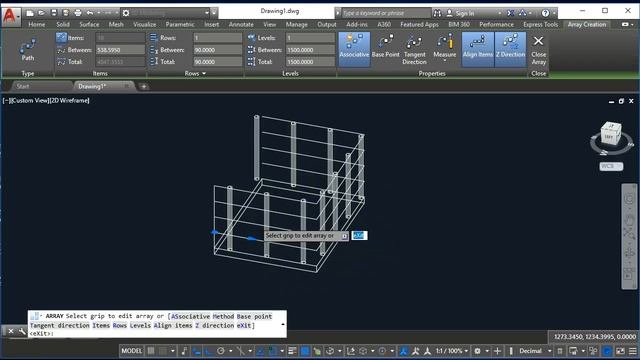Switch to the Visualize ribbon tab
640x360 pixels.
click(x=144, y=24)
